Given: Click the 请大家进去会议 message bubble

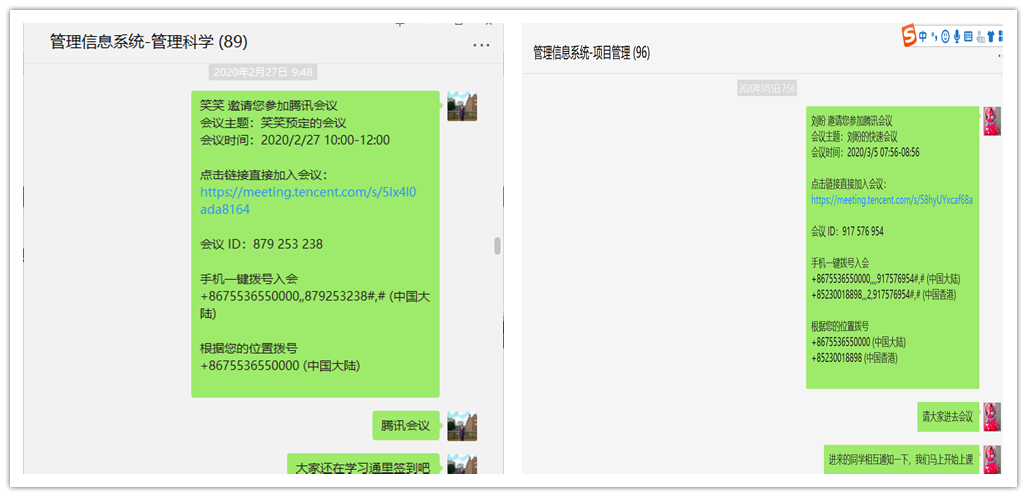Looking at the screenshot, I should click(x=948, y=417).
